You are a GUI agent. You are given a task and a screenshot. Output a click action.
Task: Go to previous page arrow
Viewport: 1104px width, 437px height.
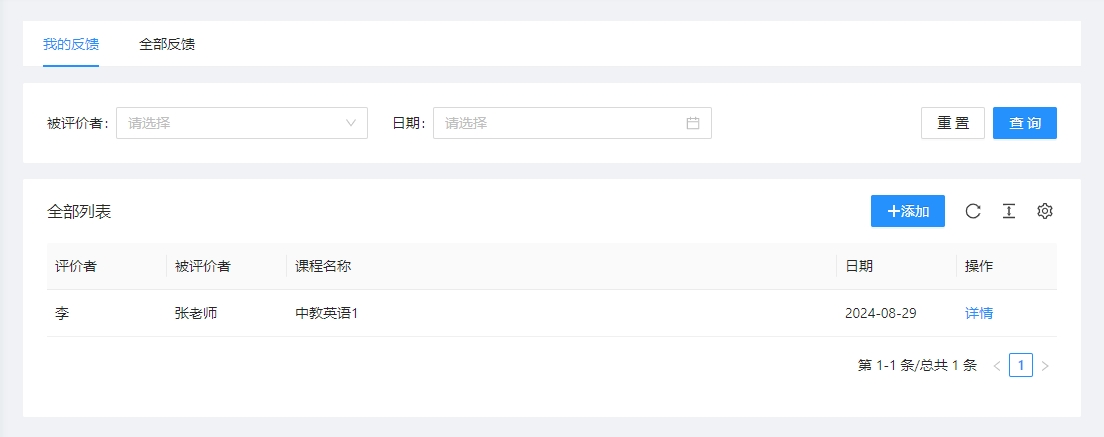coord(997,366)
